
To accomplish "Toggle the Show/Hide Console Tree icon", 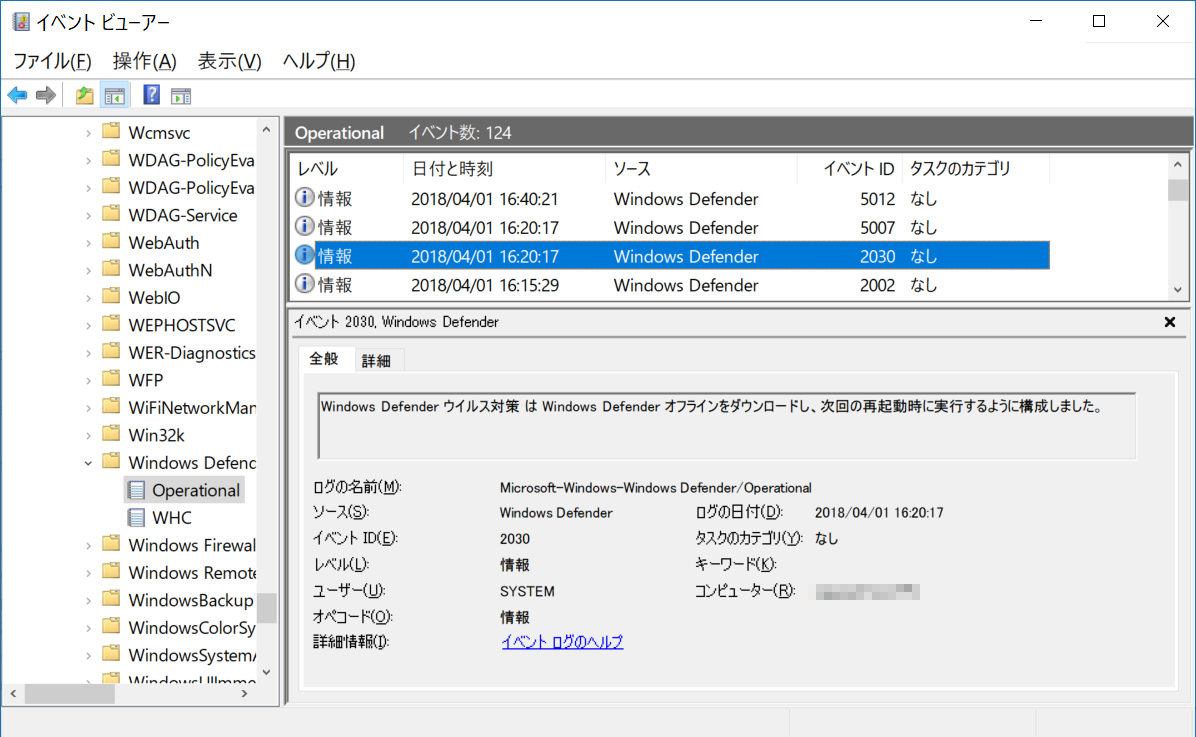I will click(115, 95).
